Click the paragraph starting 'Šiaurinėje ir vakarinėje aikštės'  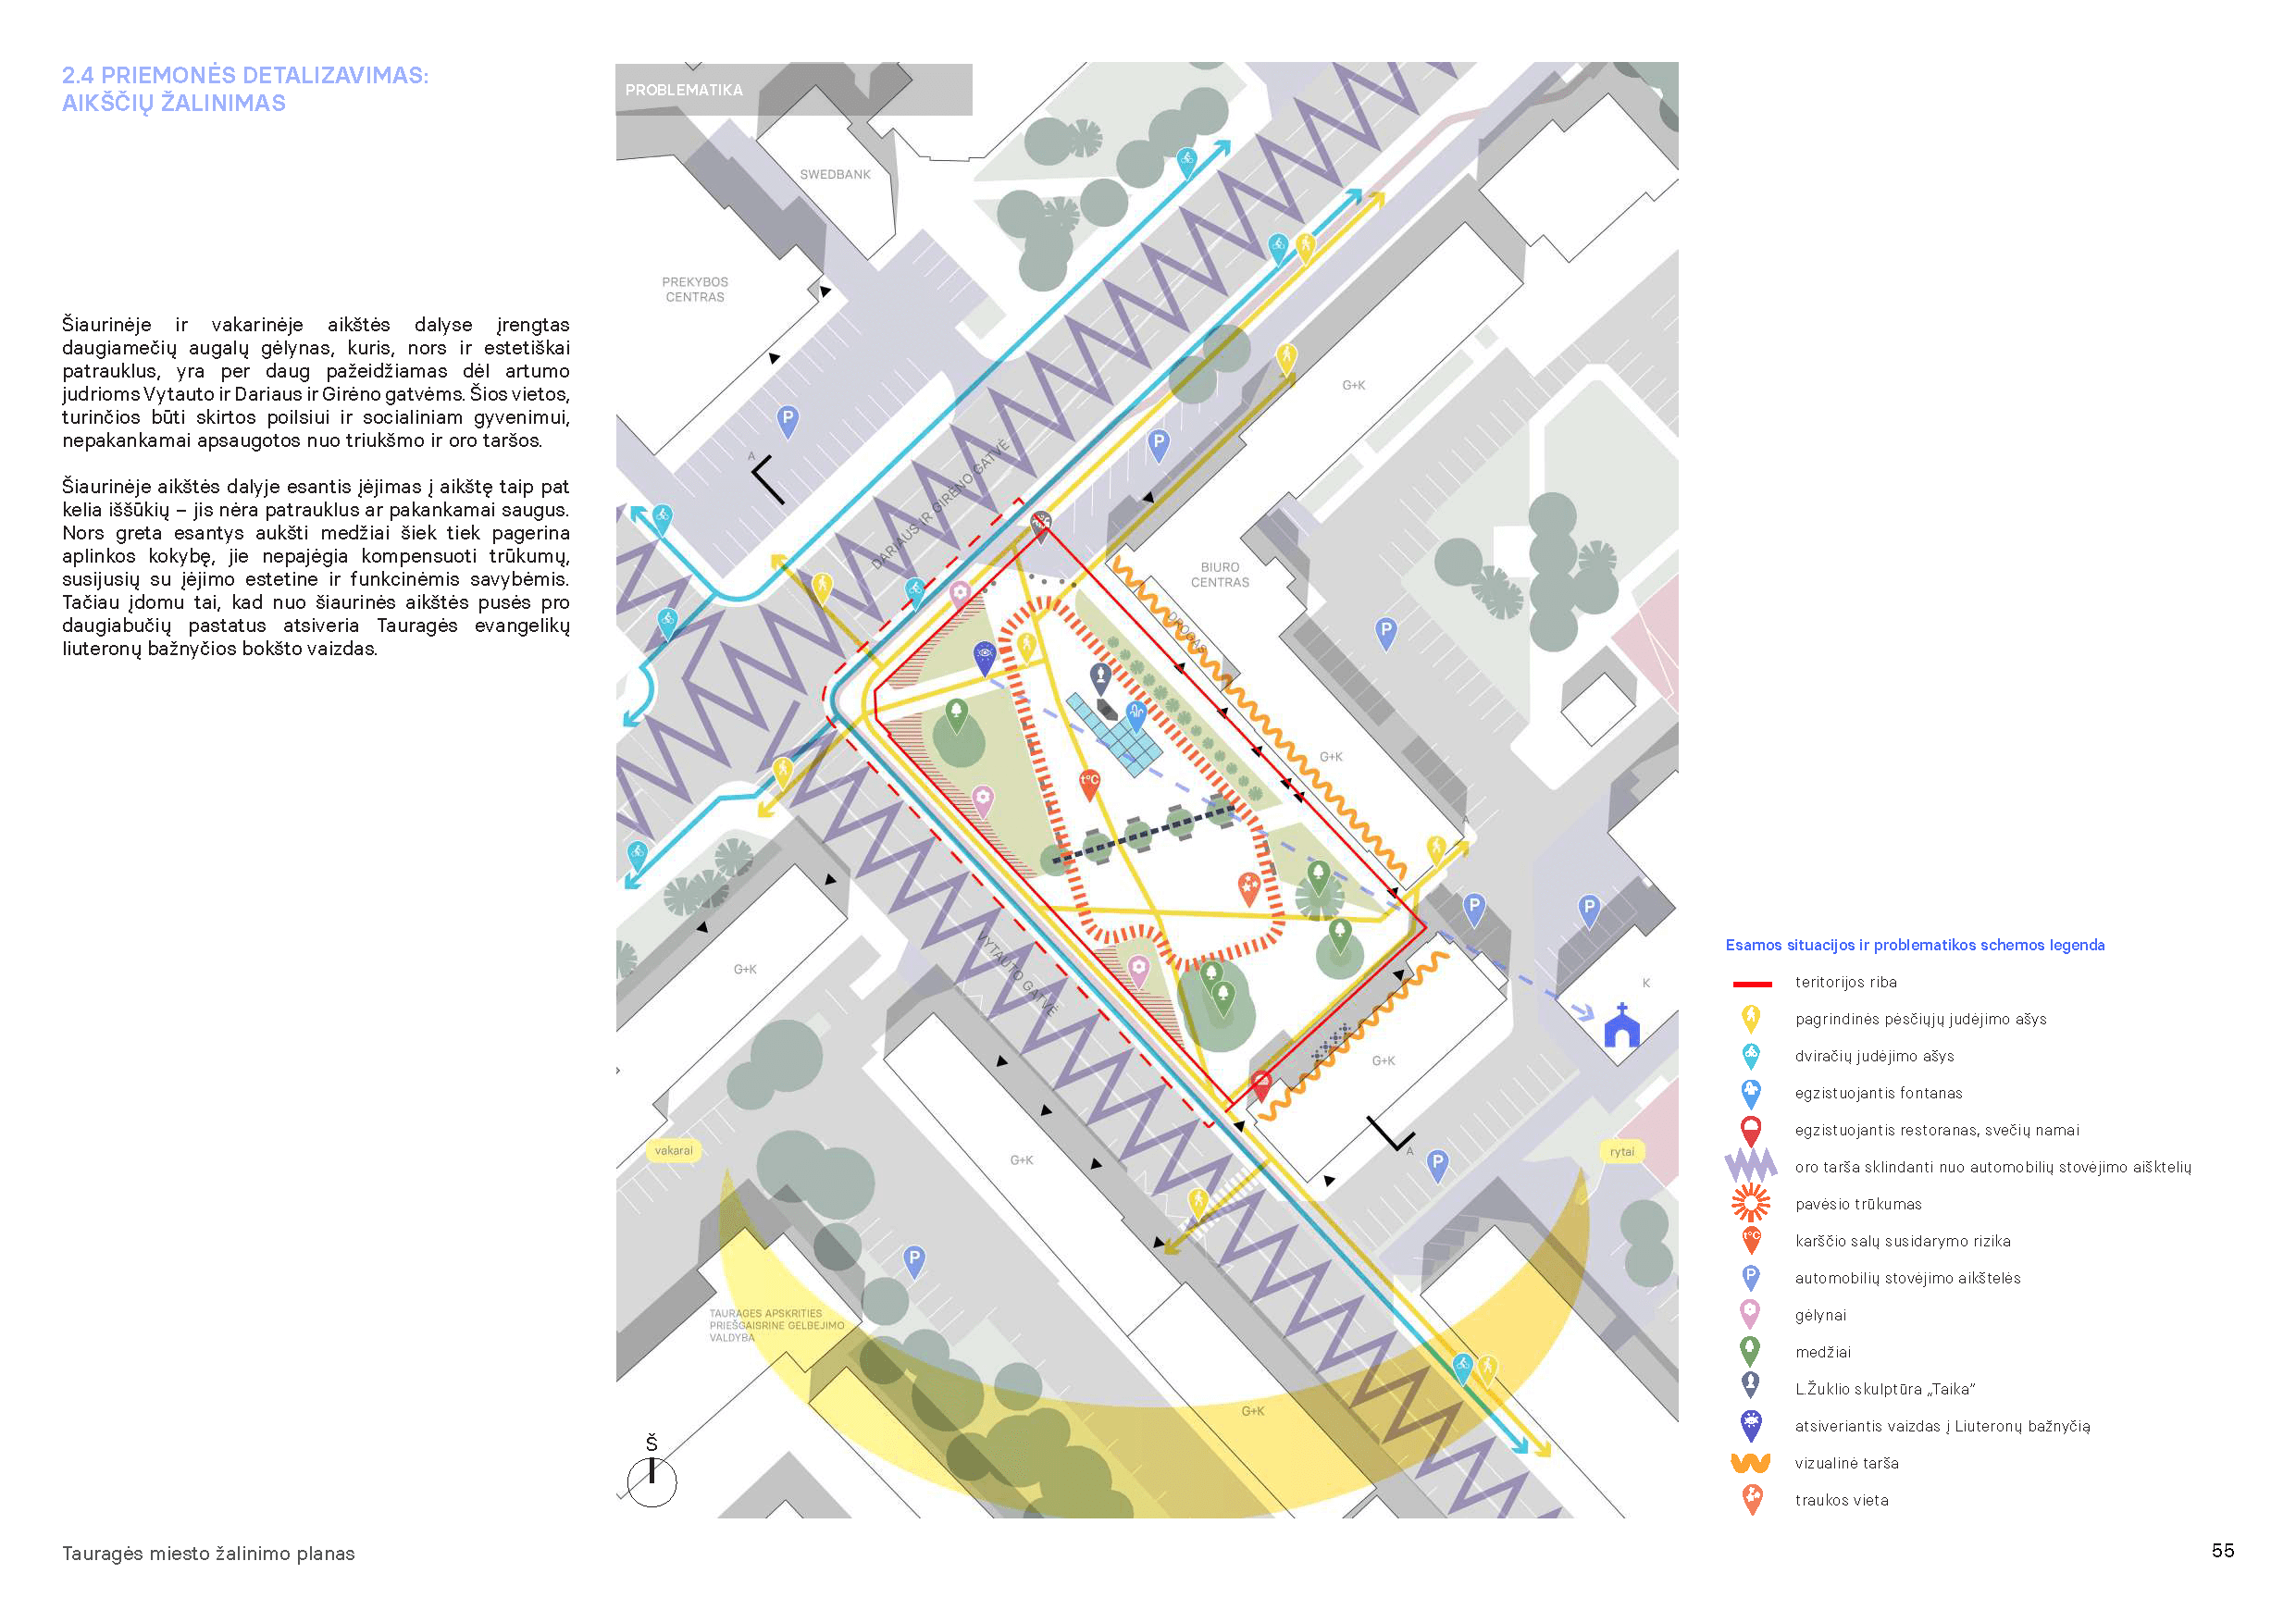pyautogui.click(x=316, y=382)
